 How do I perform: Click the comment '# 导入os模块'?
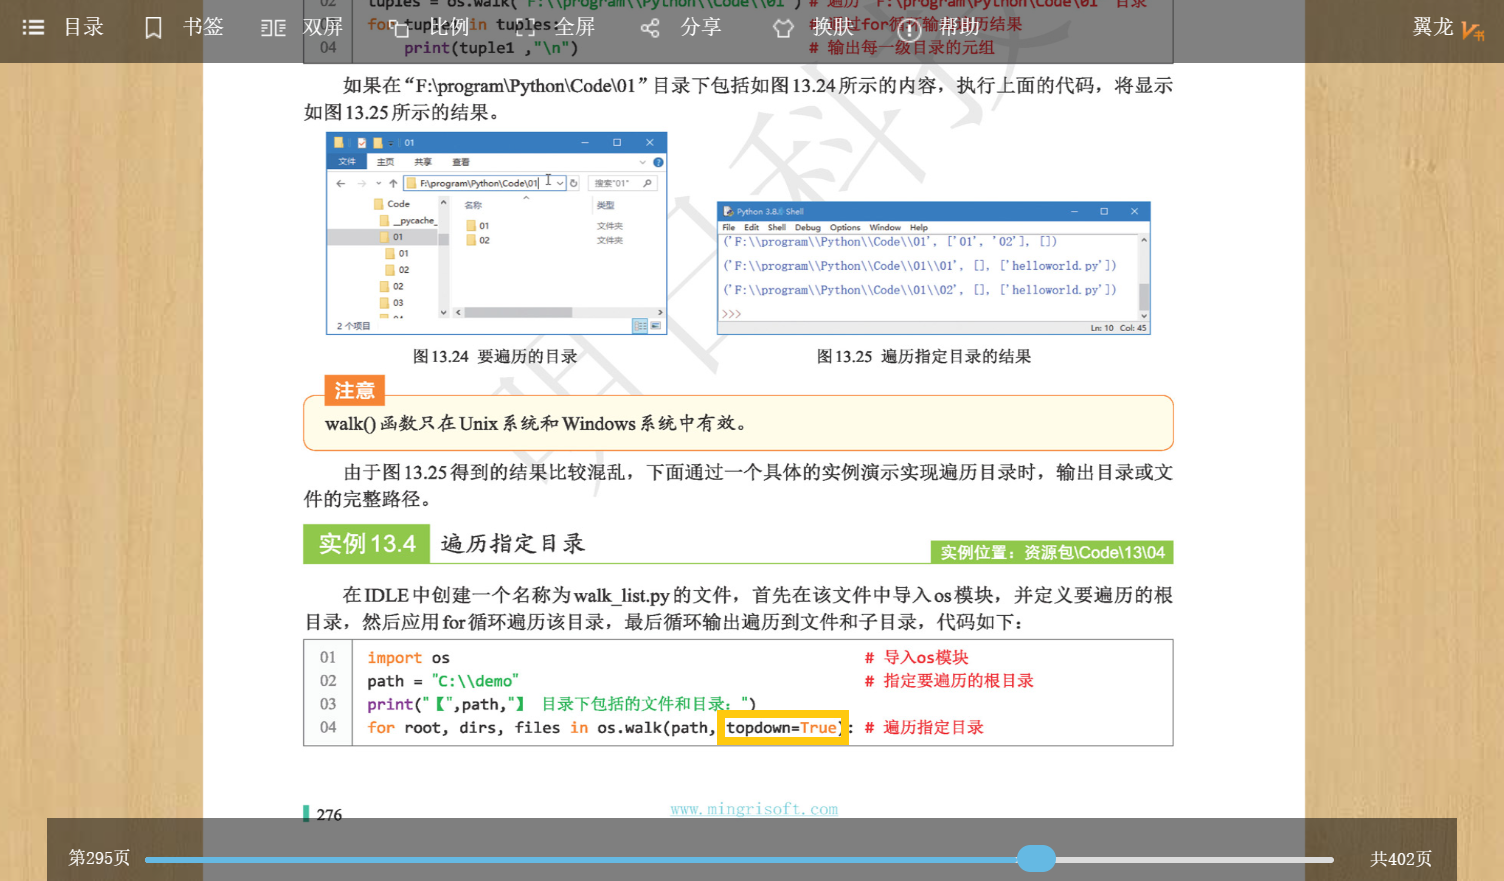917,657
